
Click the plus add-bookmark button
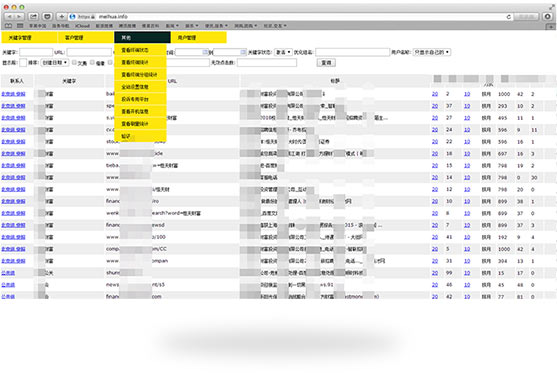point(61,16)
